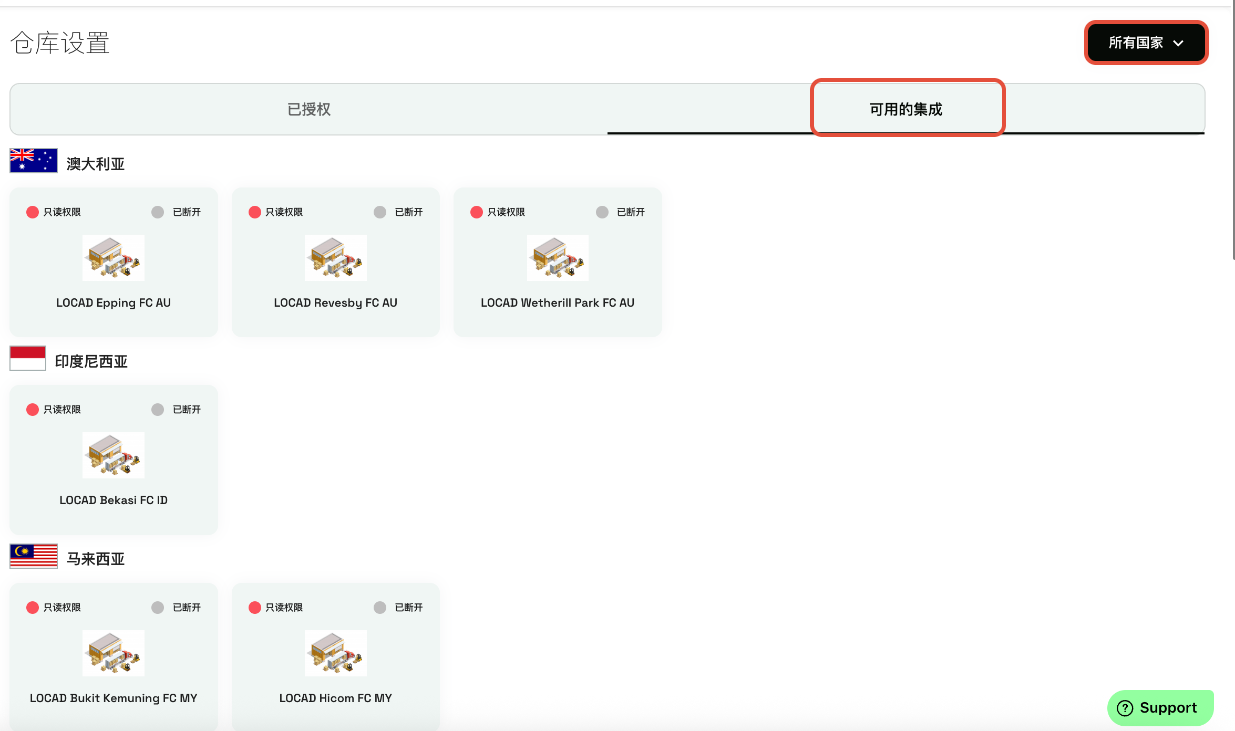Select the LOCAD Wetherill Park FC AU name

(558, 303)
